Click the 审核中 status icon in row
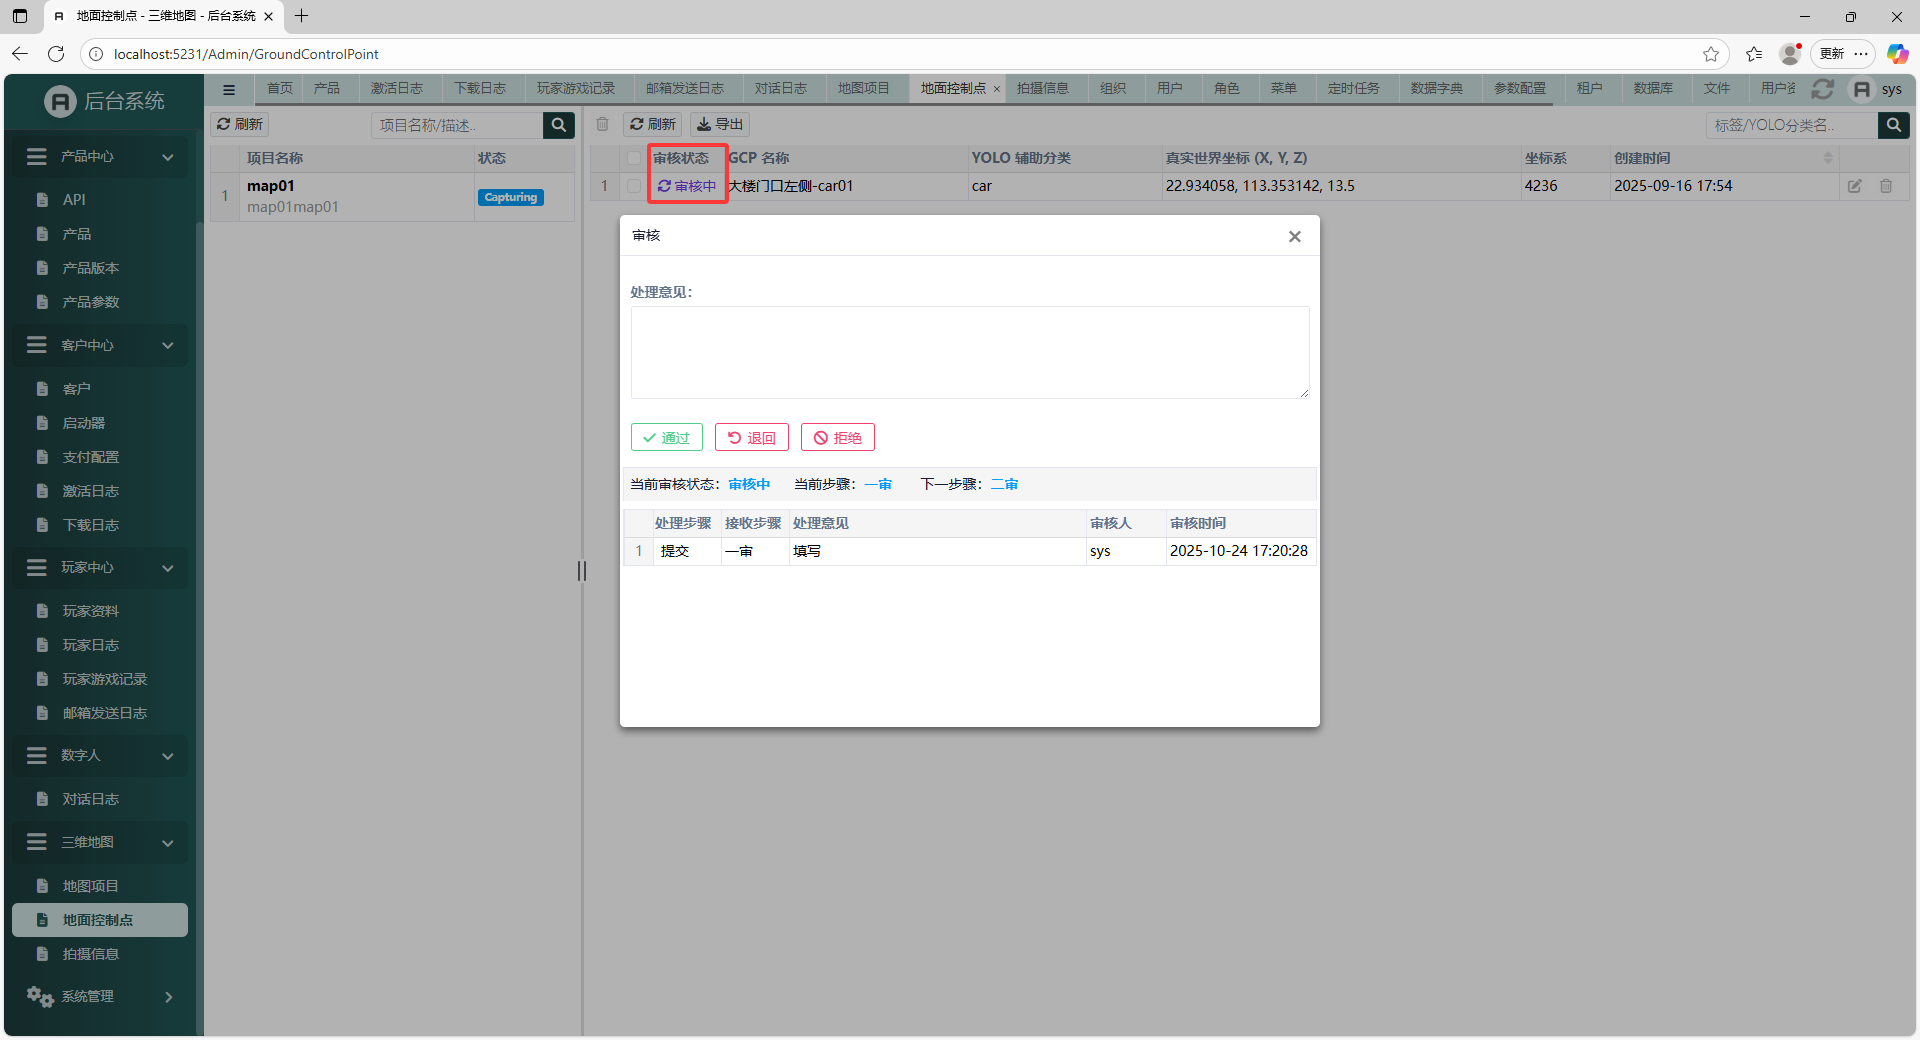Screen dimensions: 1920x1040 tap(664, 186)
